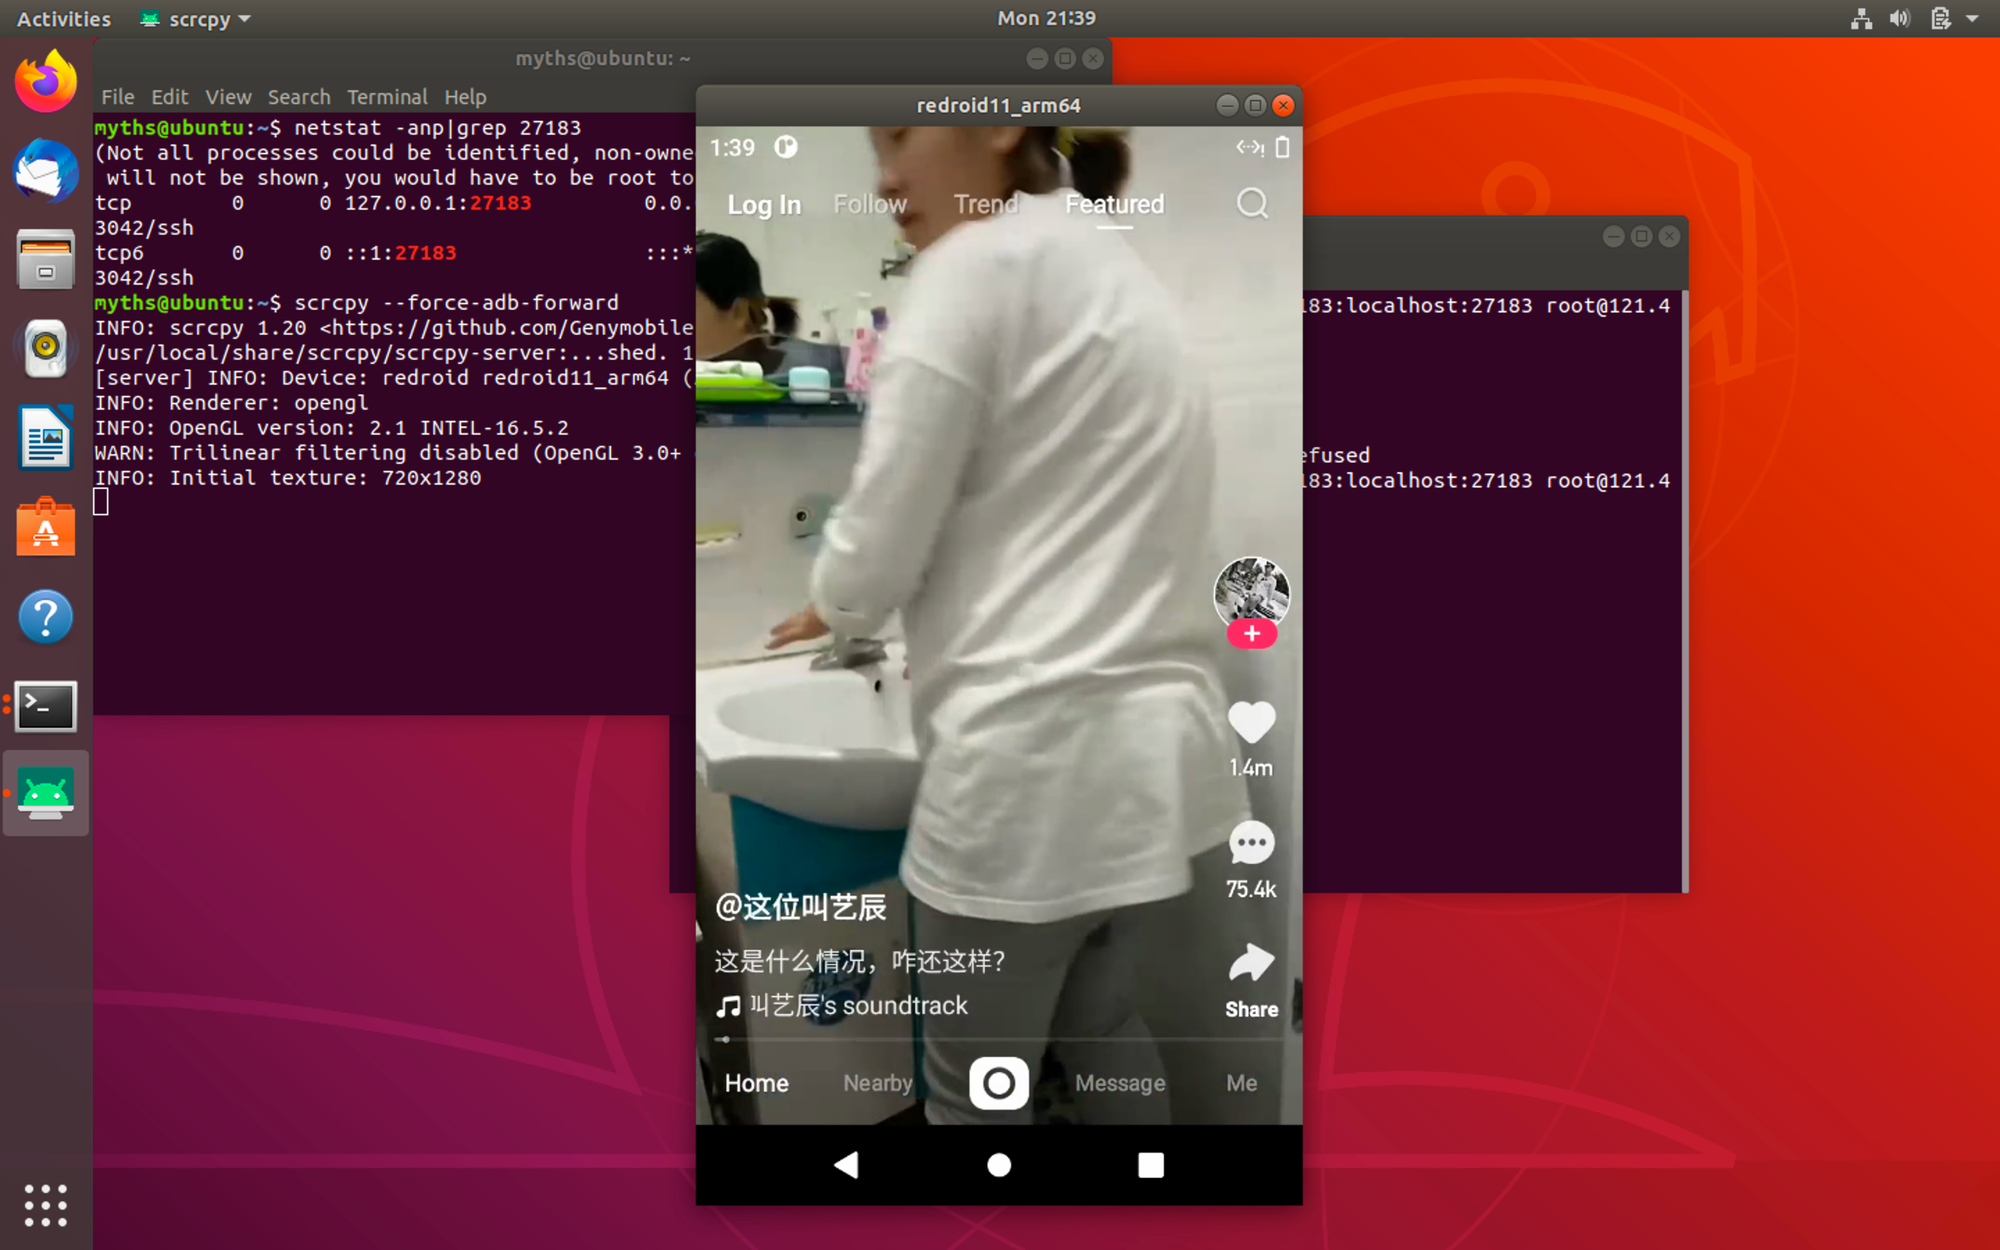Image resolution: width=2000 pixels, height=1250 pixels.
Task: Open the terminal File menu
Action: point(117,97)
